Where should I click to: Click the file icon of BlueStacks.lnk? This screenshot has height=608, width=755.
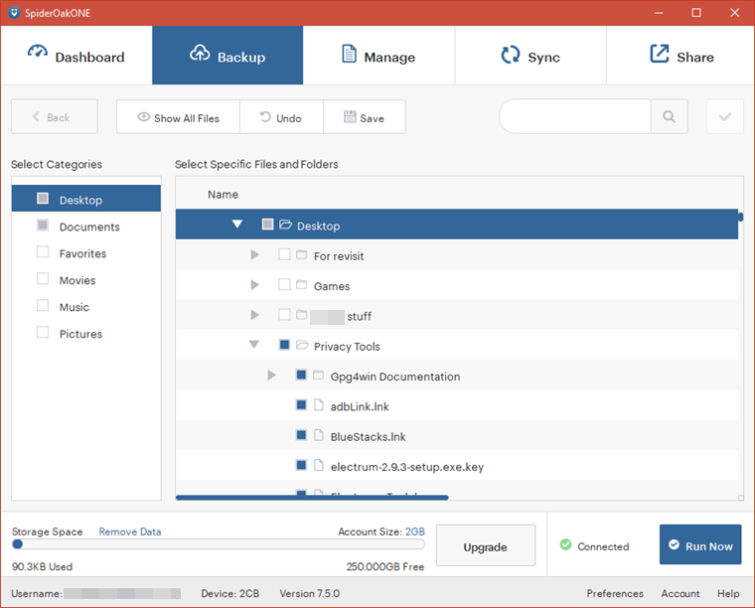(318, 435)
